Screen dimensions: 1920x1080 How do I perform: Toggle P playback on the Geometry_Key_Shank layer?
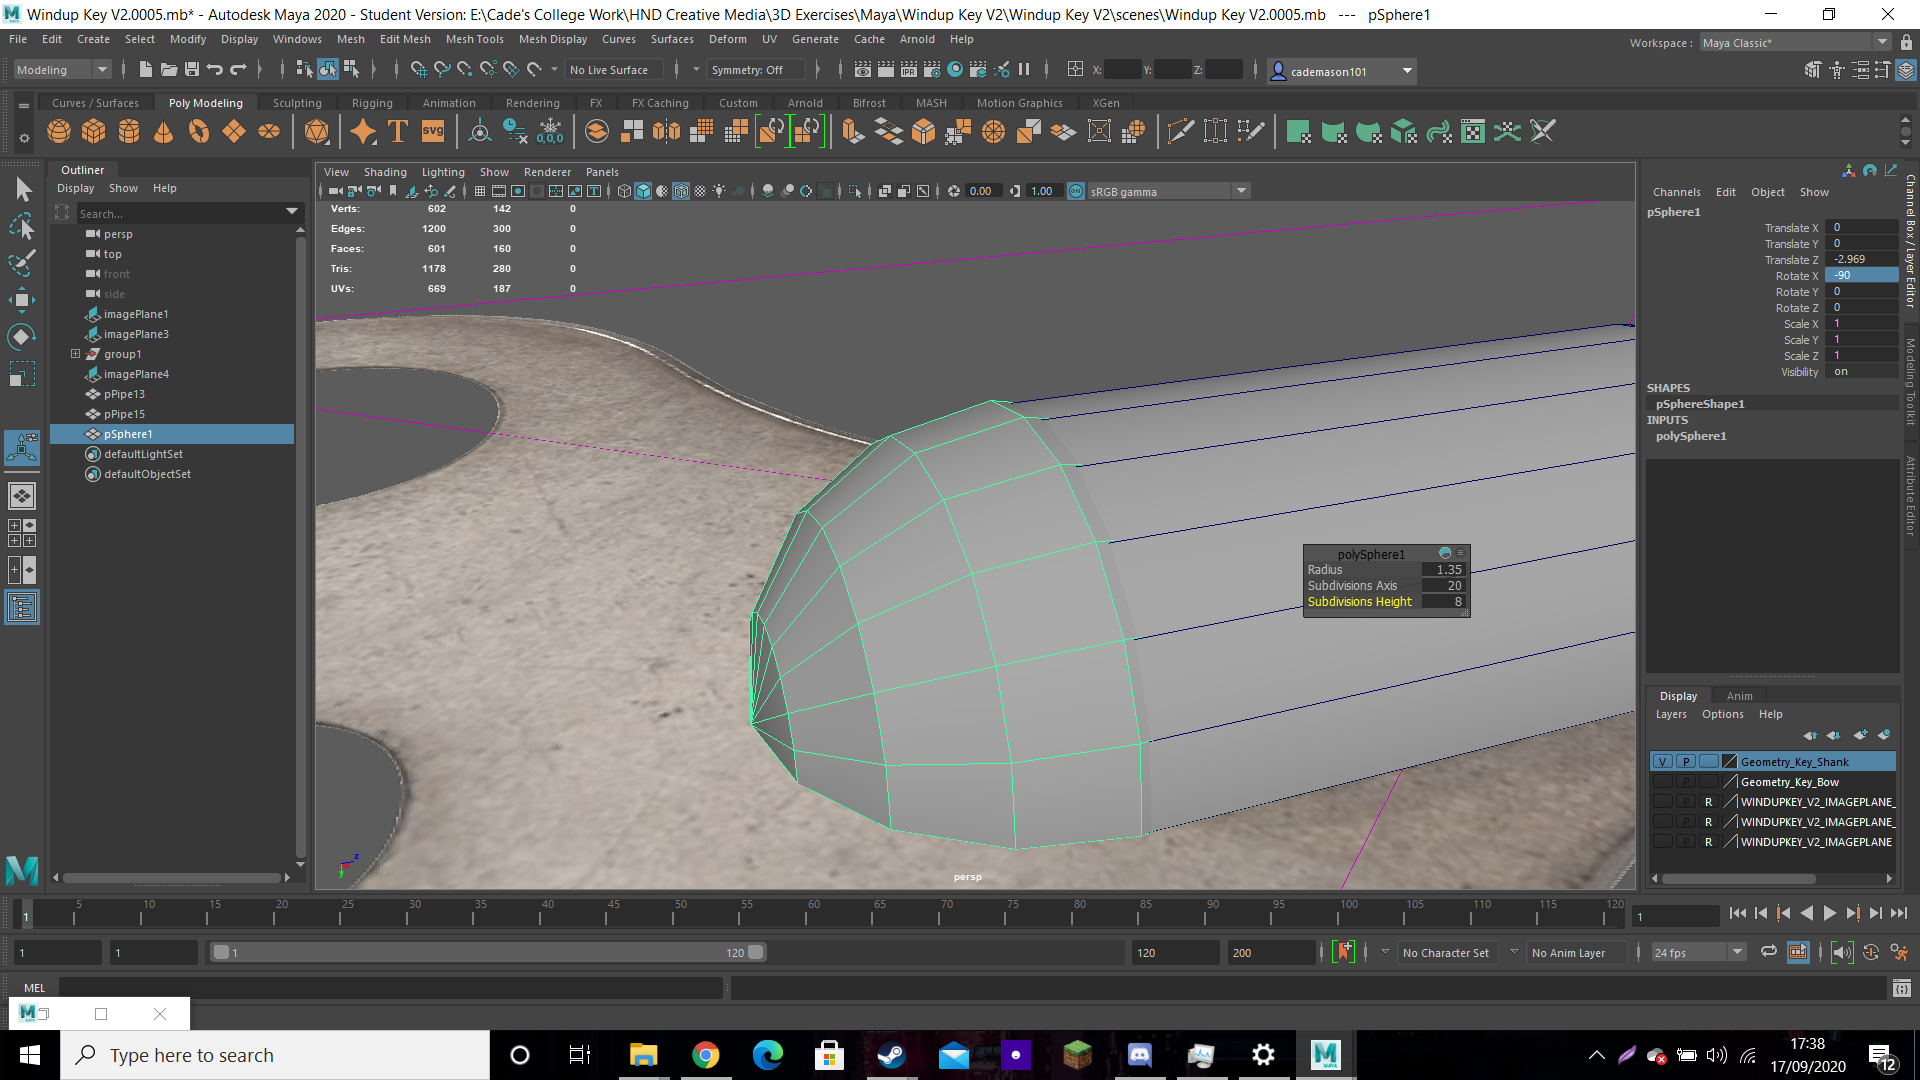[1686, 762]
